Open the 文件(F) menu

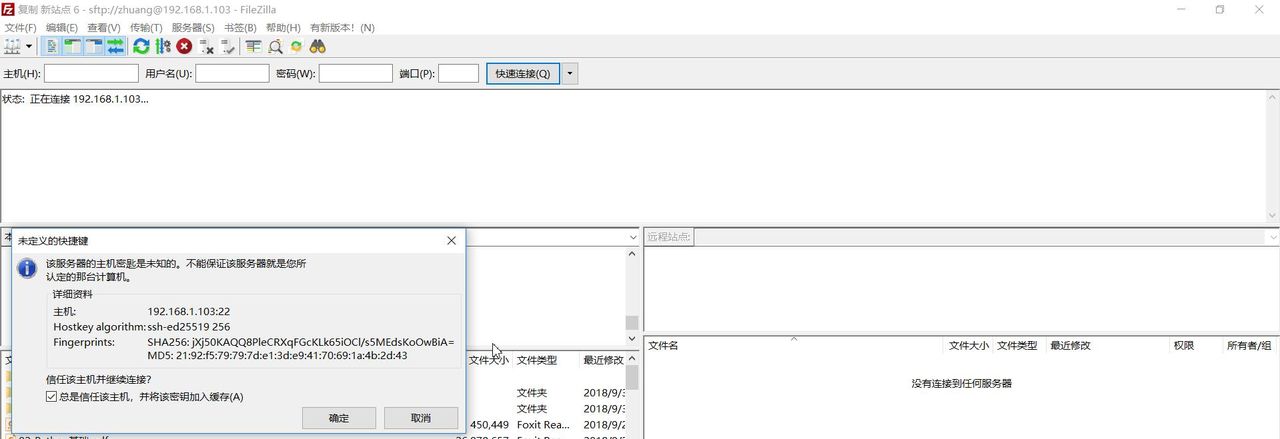20,27
